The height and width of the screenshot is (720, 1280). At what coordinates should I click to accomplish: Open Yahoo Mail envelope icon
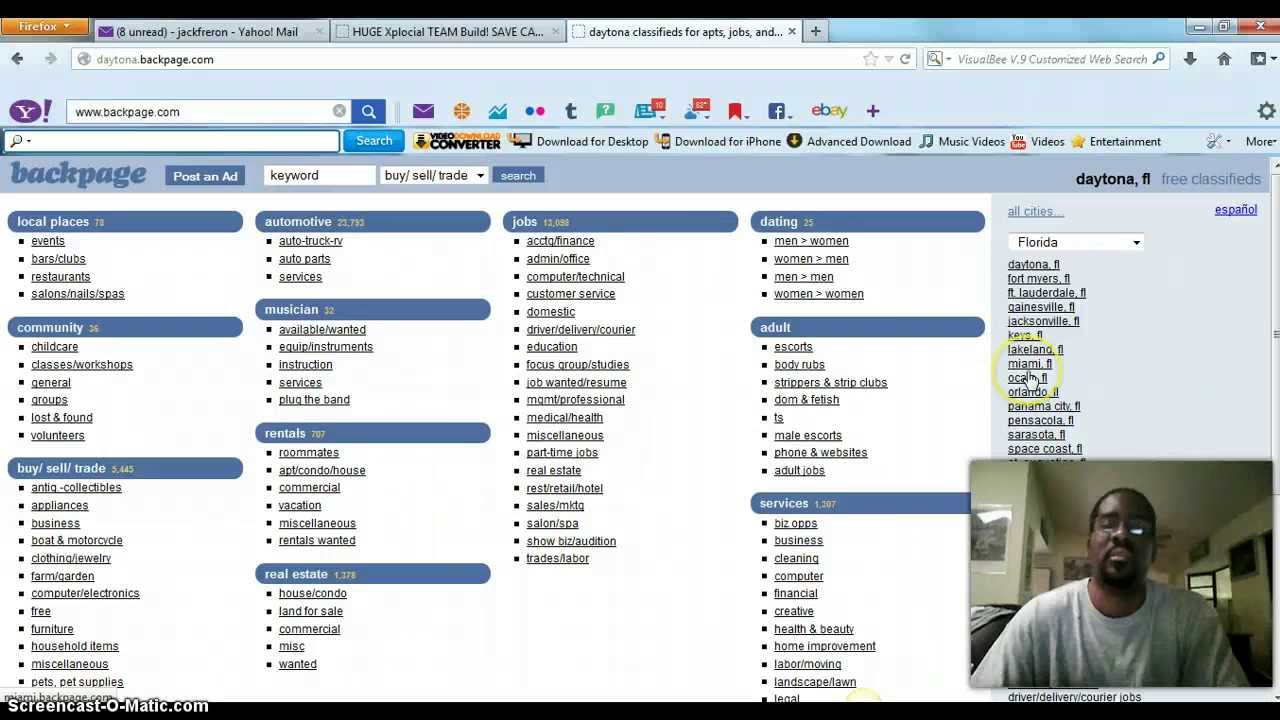(423, 111)
